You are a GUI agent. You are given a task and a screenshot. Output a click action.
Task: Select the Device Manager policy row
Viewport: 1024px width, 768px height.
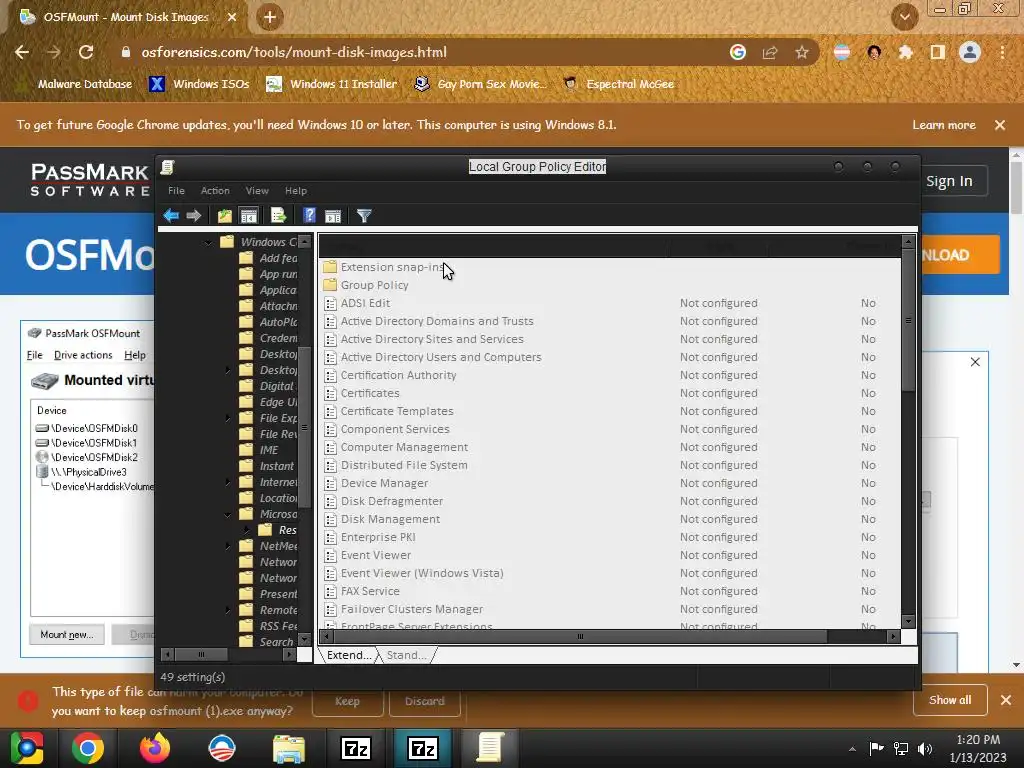611,483
